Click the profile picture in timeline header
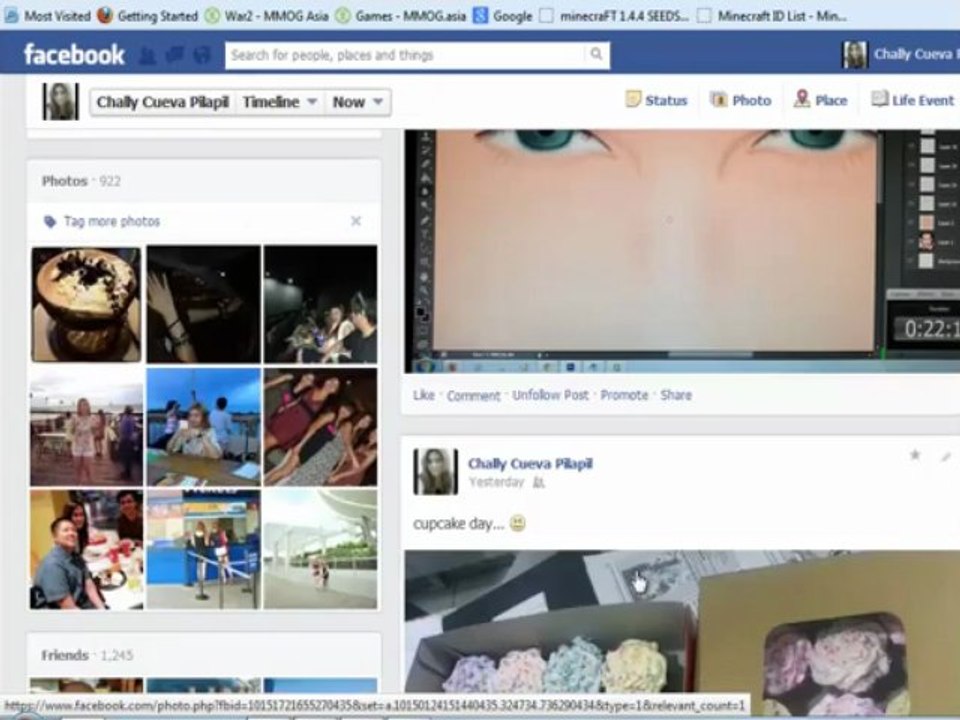The image size is (960, 720). click(x=60, y=101)
